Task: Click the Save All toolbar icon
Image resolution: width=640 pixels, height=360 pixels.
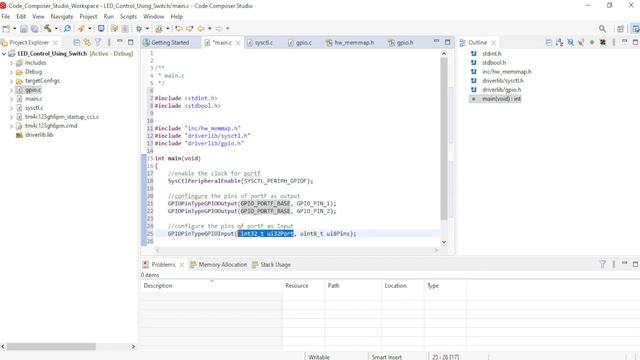Action: click(x=35, y=29)
